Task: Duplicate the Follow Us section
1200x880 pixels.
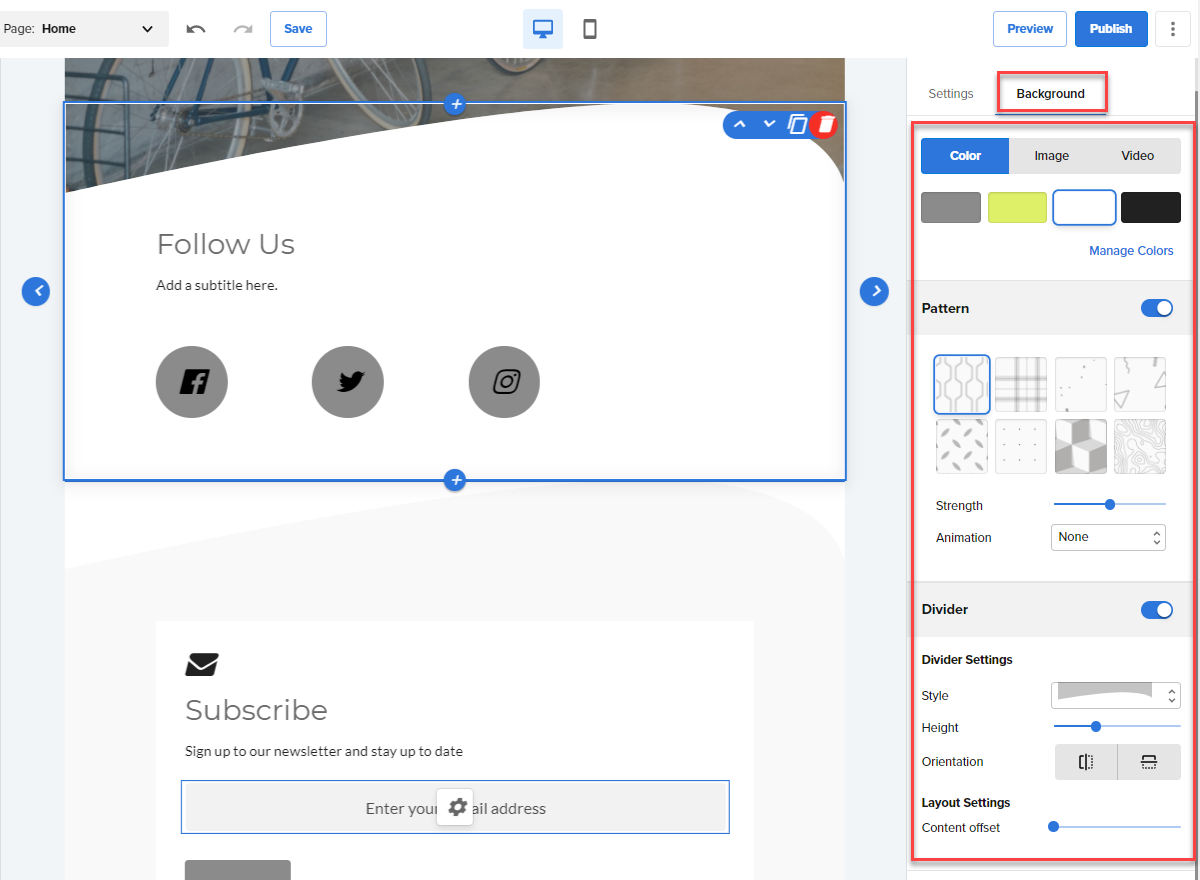Action: coord(797,124)
